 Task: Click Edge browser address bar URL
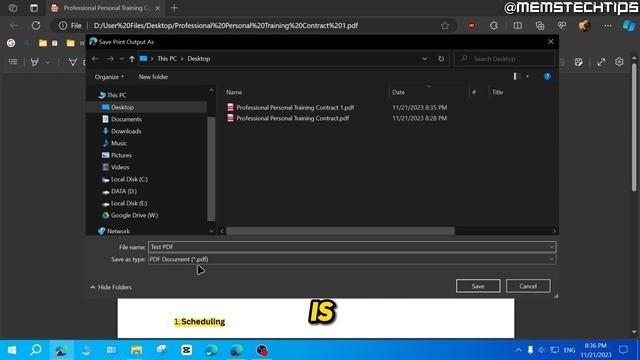pos(226,25)
